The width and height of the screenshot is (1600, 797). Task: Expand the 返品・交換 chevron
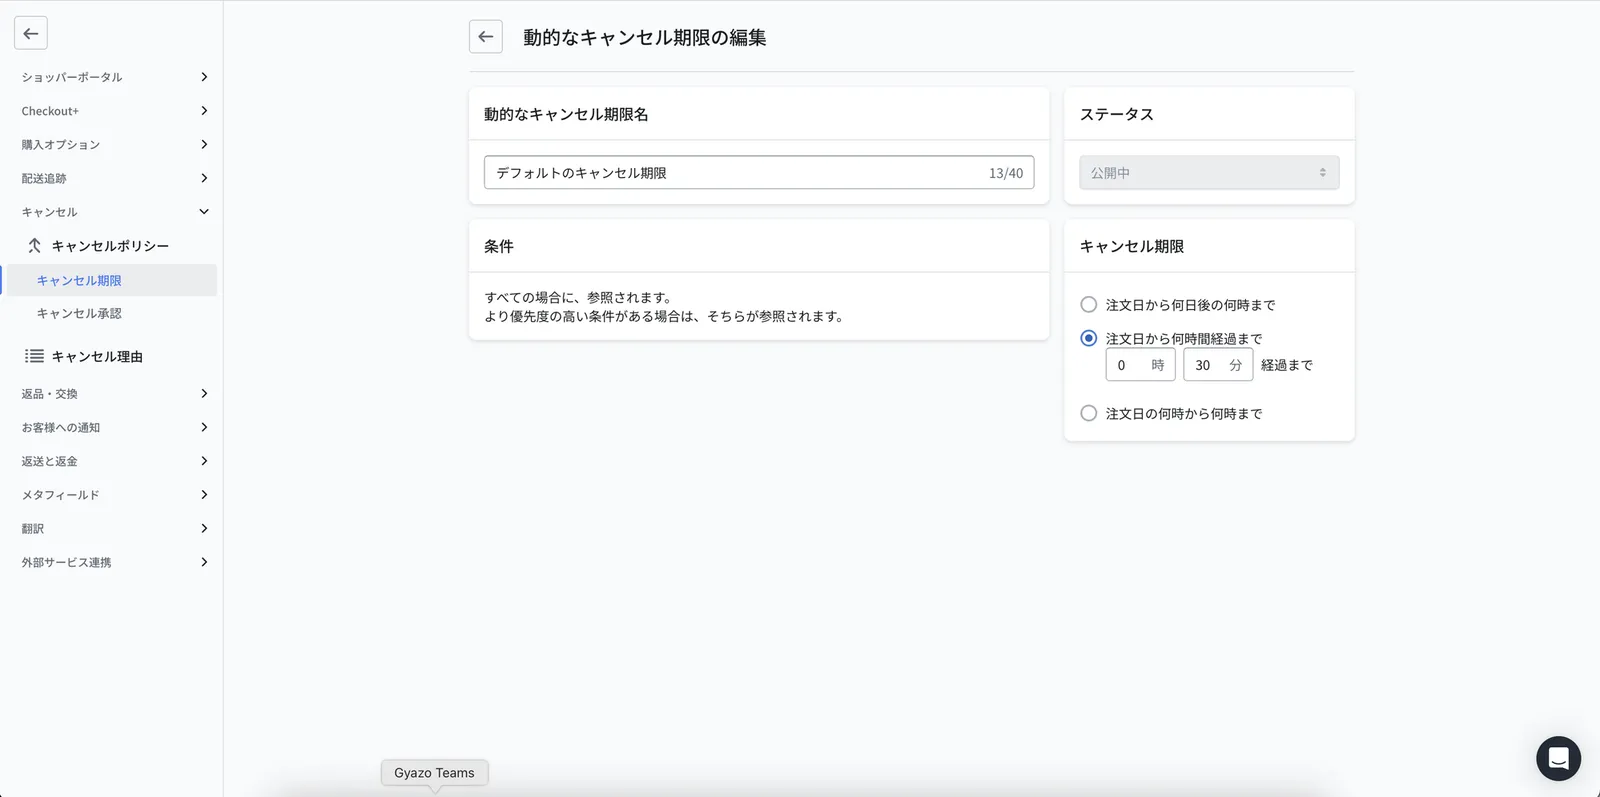tap(204, 394)
